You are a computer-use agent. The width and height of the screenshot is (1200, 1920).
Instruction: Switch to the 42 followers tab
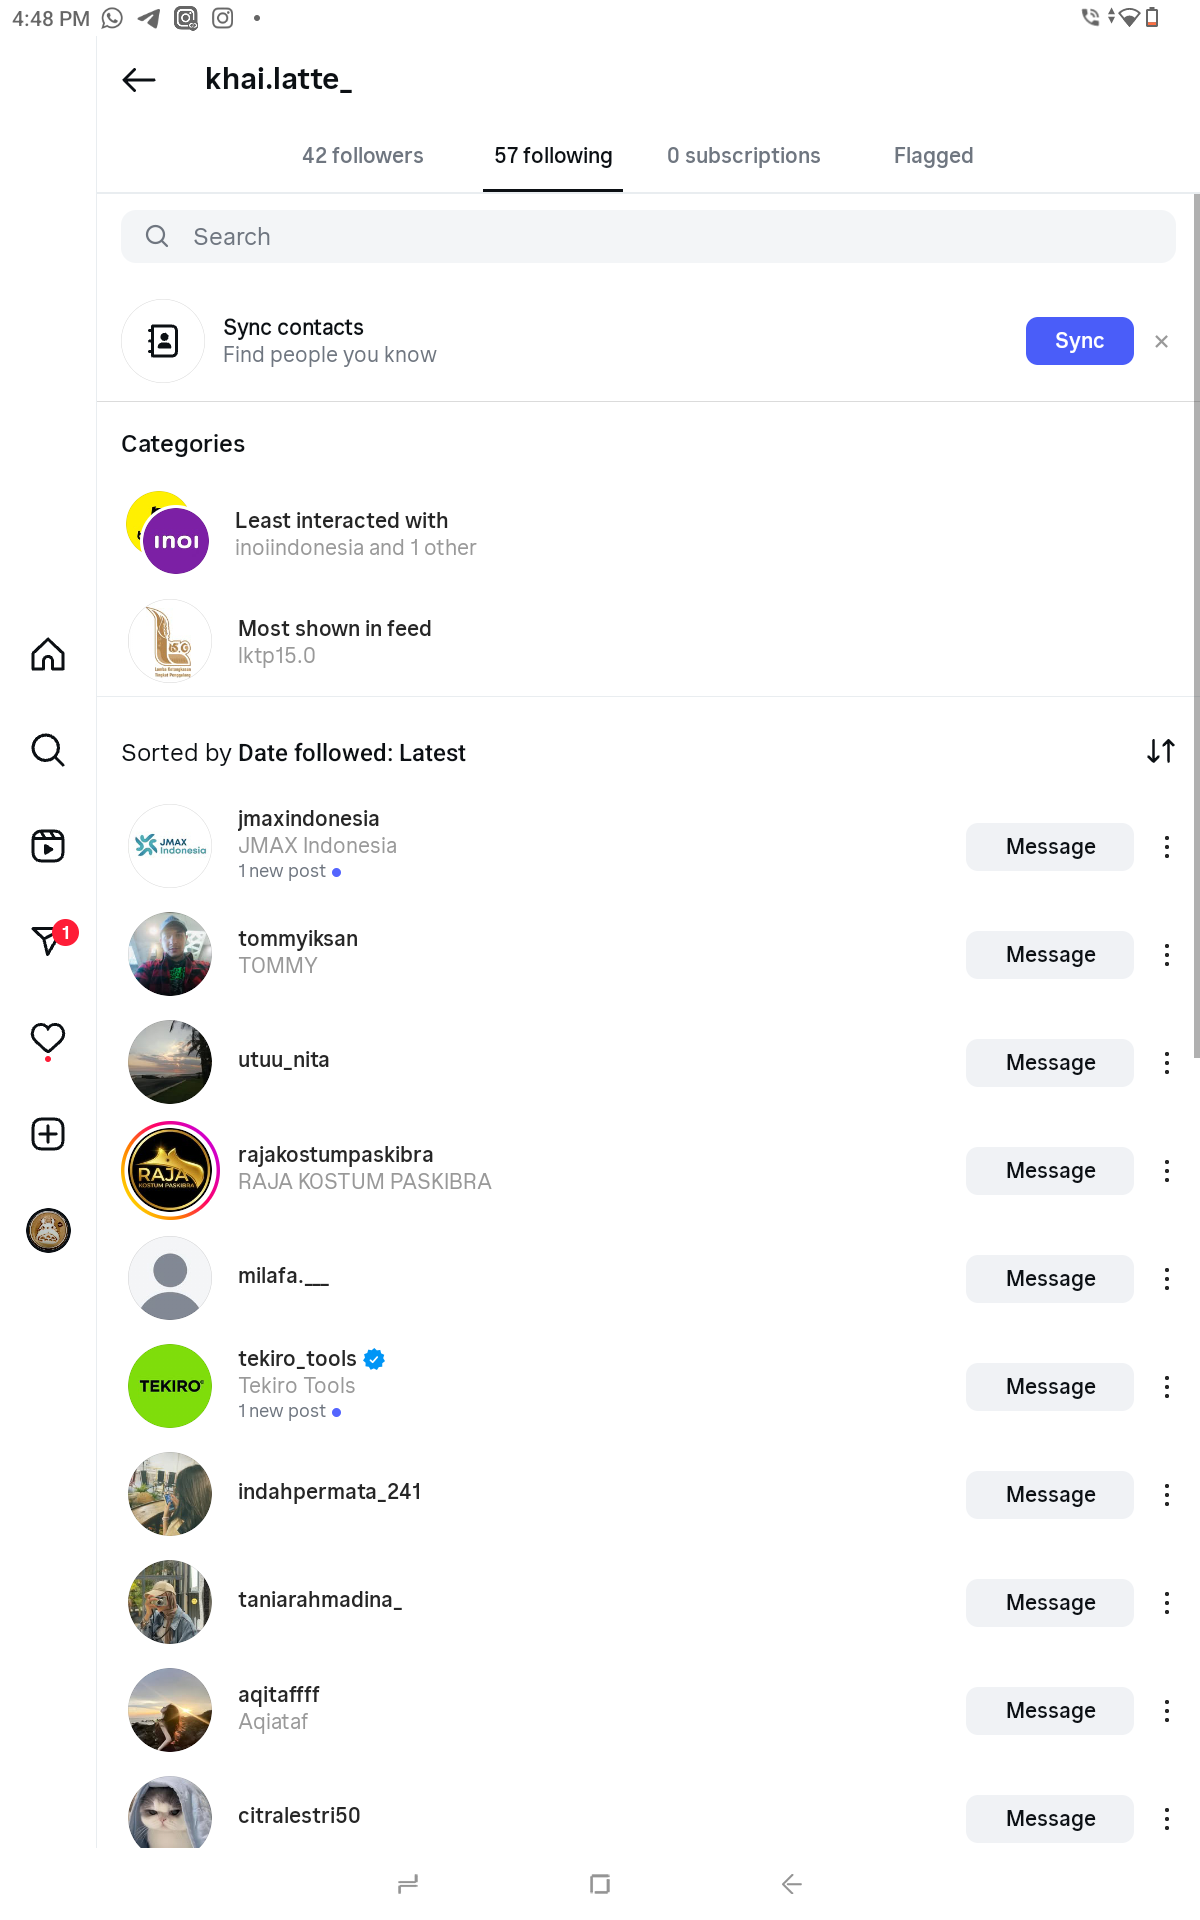point(363,156)
